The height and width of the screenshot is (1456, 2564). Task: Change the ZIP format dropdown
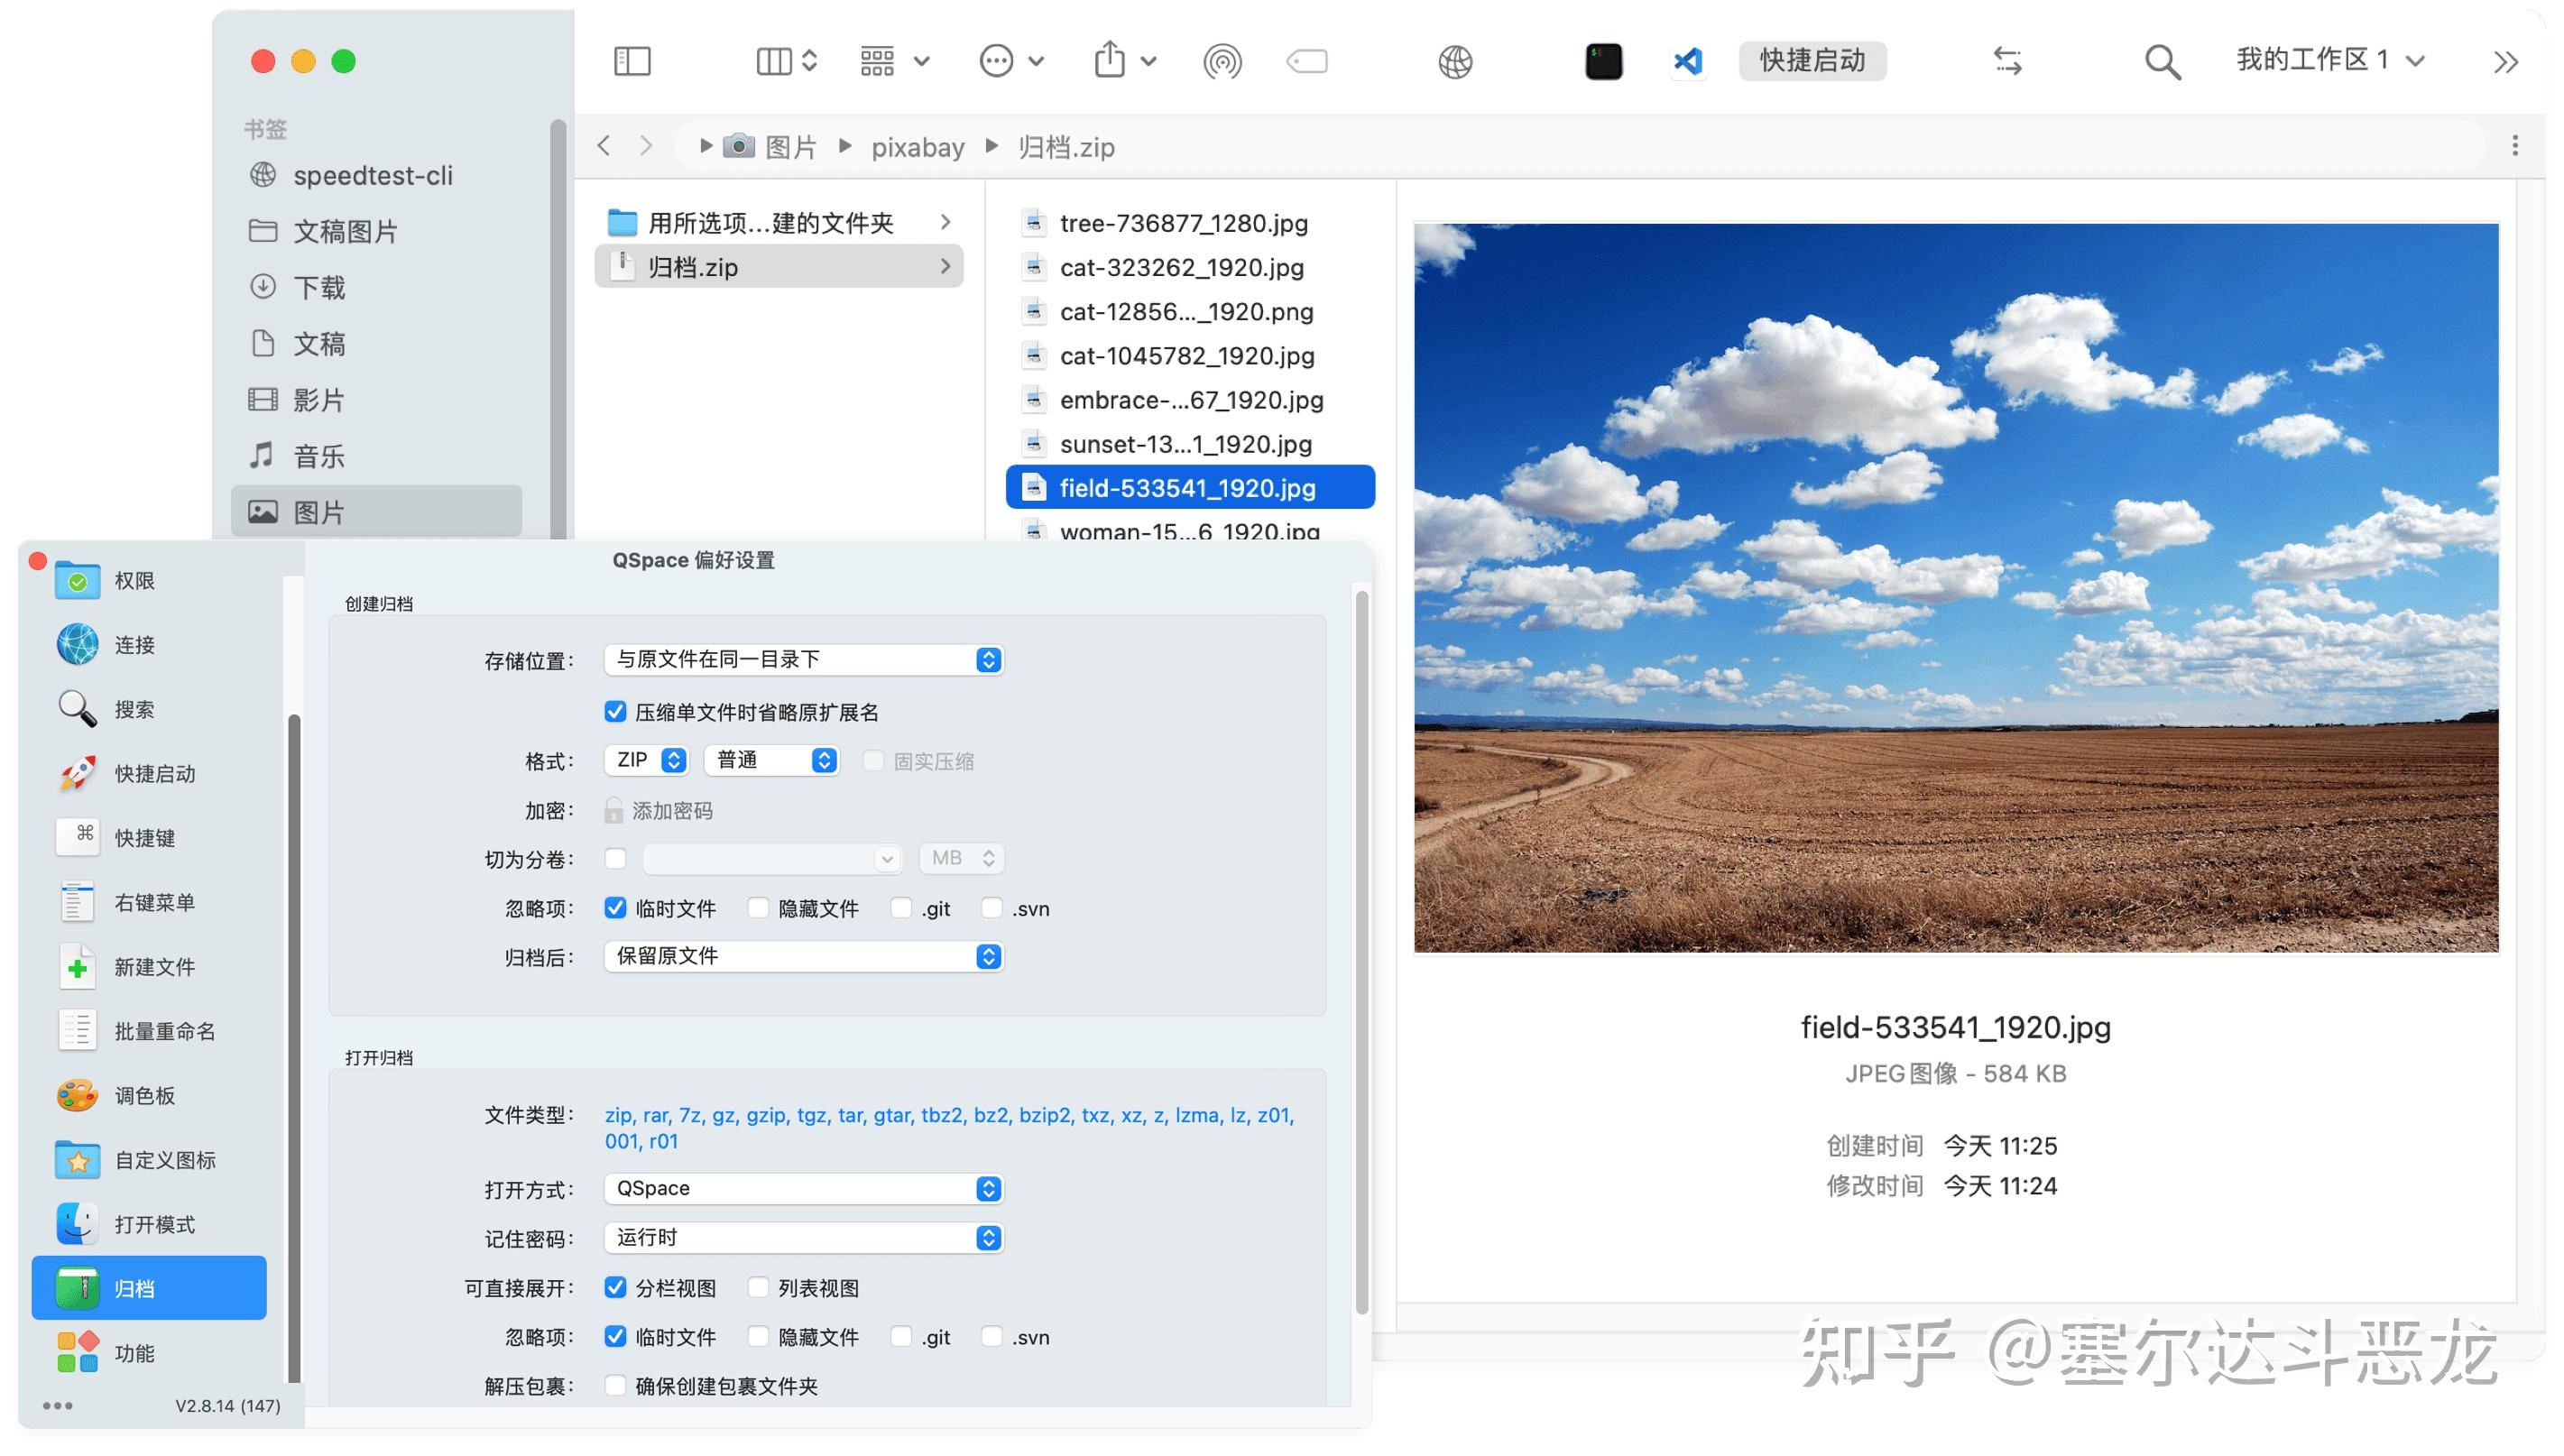[646, 760]
